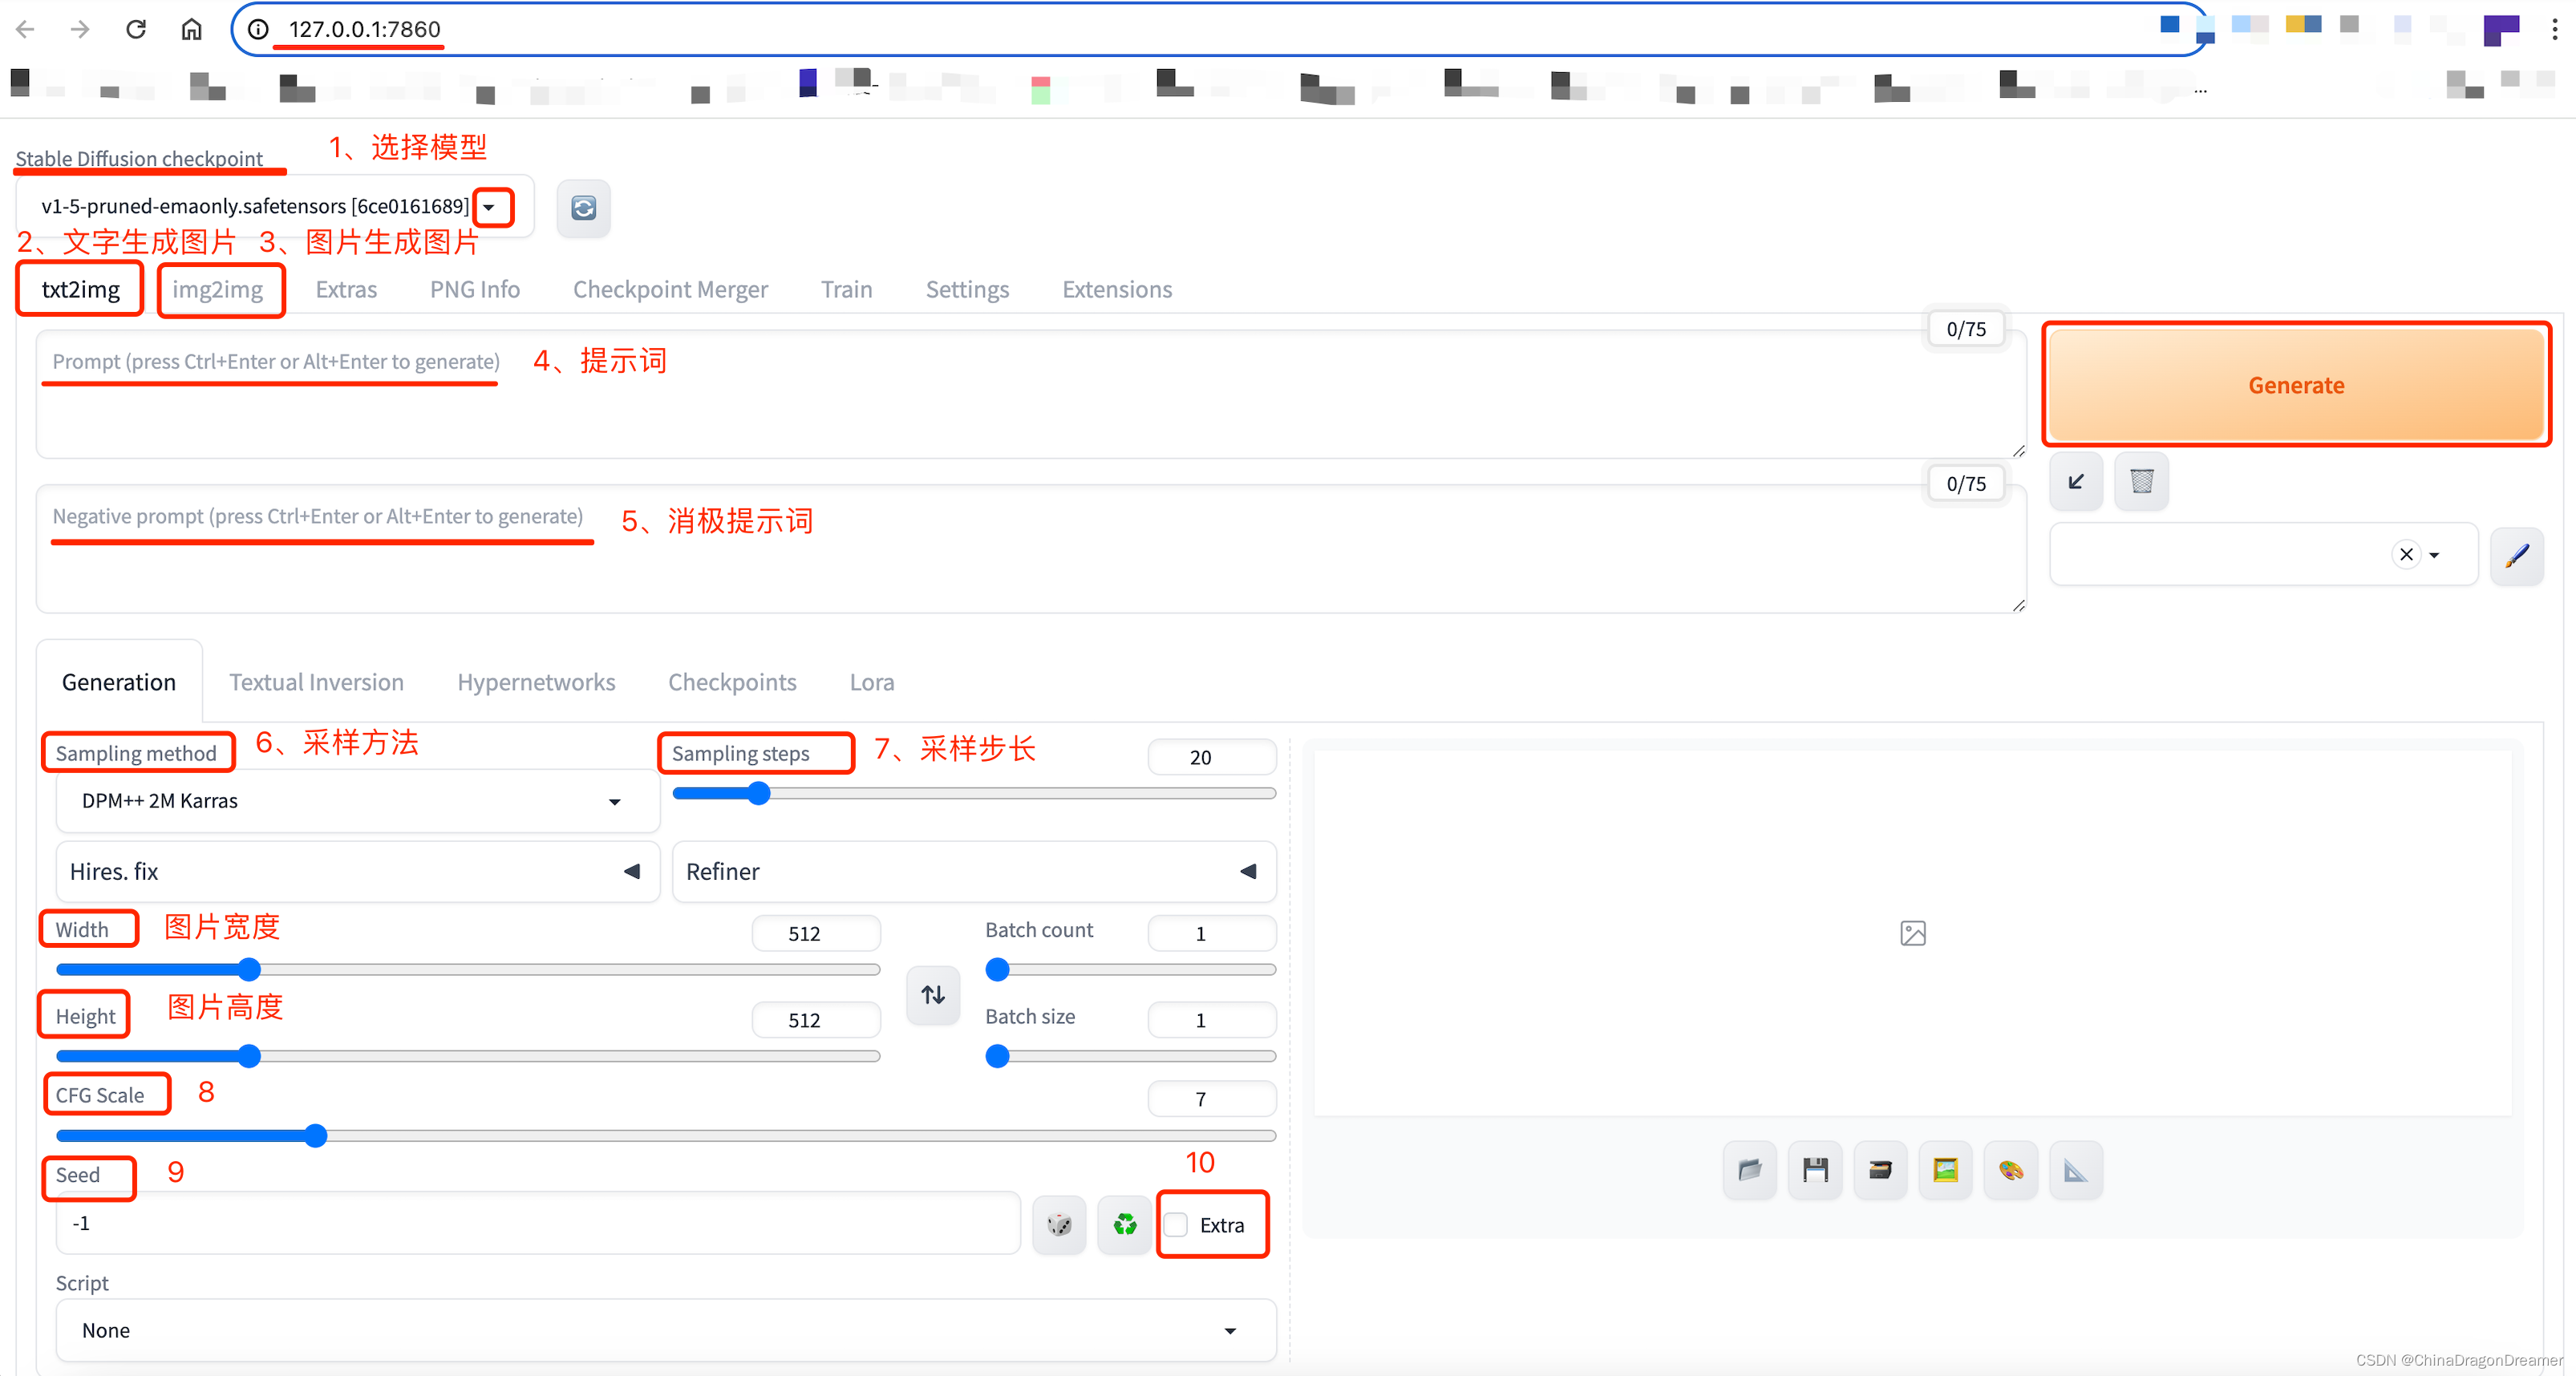This screenshot has width=2576, height=1376.
Task: Open the Sampling method dropdown
Action: (358, 801)
